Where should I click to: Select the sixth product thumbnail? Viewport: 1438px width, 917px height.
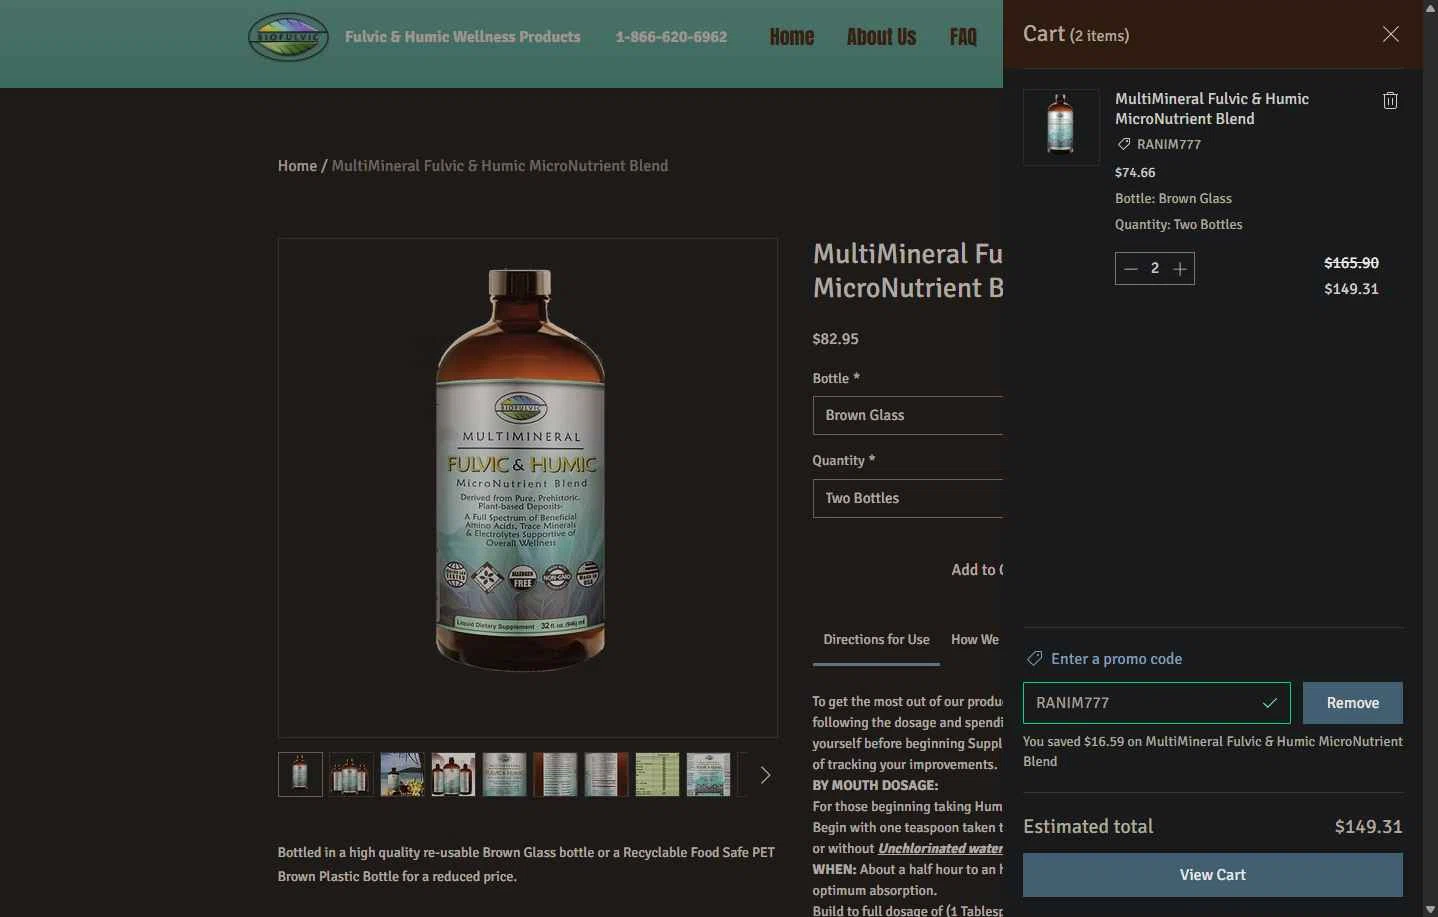click(x=555, y=775)
